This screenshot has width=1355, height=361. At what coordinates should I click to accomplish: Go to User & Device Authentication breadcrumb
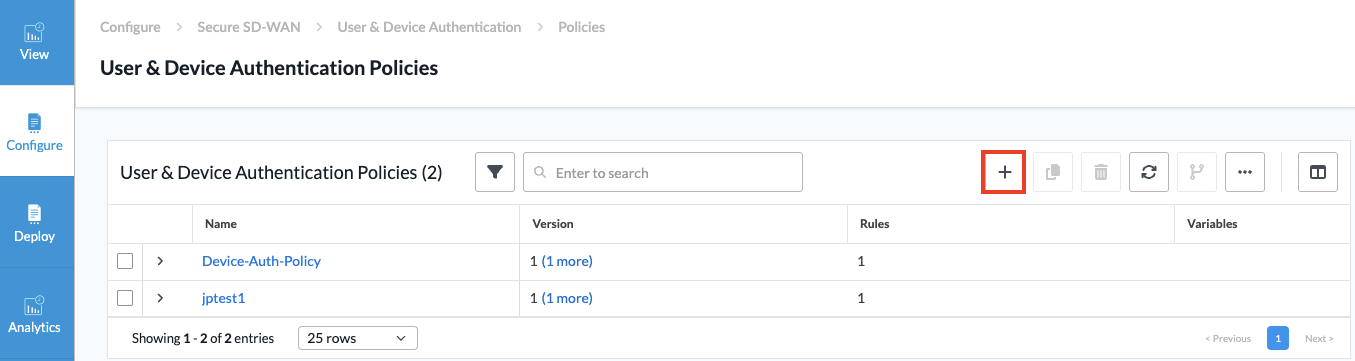429,27
